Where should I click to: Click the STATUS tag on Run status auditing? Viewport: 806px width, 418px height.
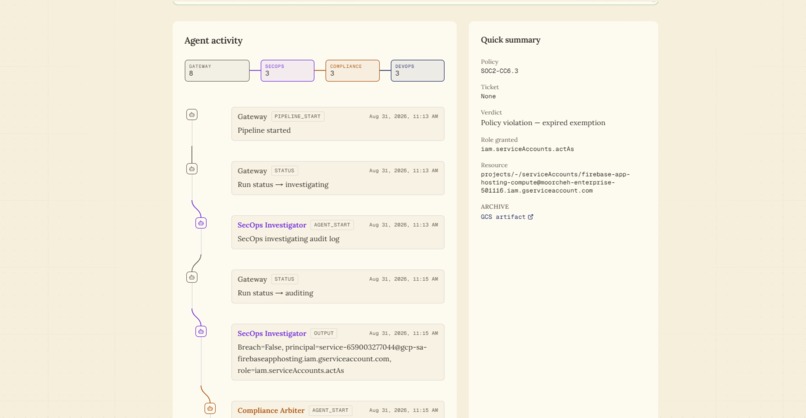pos(284,279)
